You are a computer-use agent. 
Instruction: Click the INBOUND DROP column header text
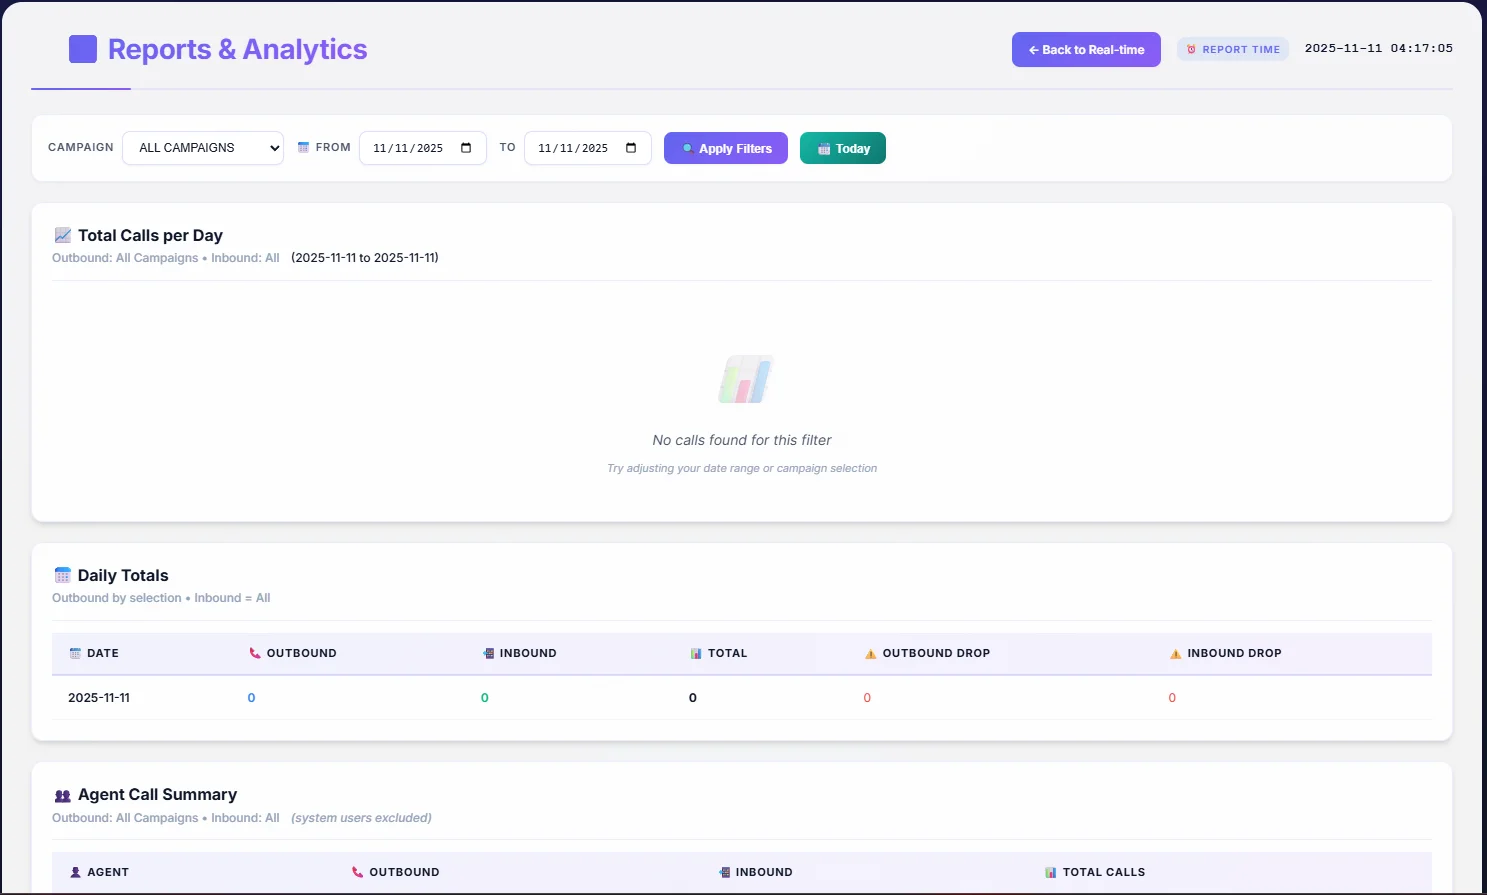[x=1234, y=653]
